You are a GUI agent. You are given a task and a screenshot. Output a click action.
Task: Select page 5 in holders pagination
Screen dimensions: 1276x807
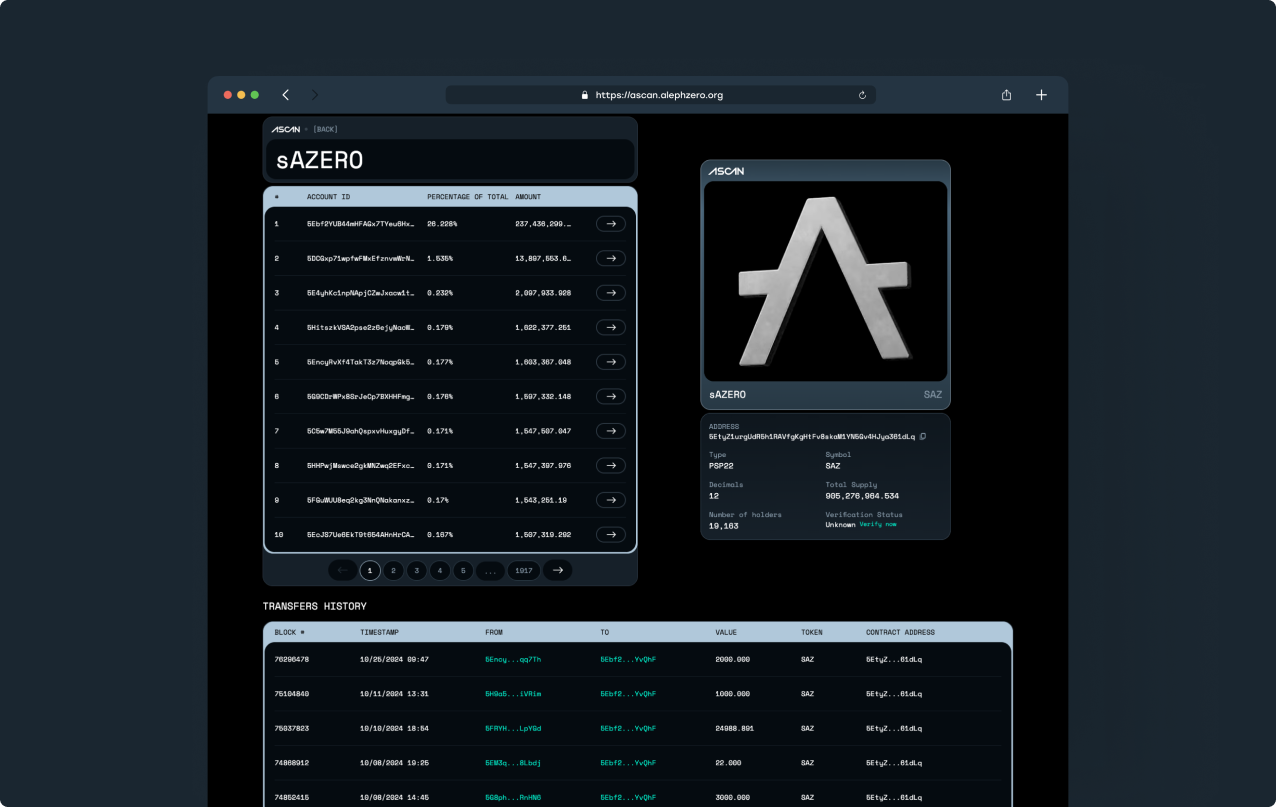(463, 570)
